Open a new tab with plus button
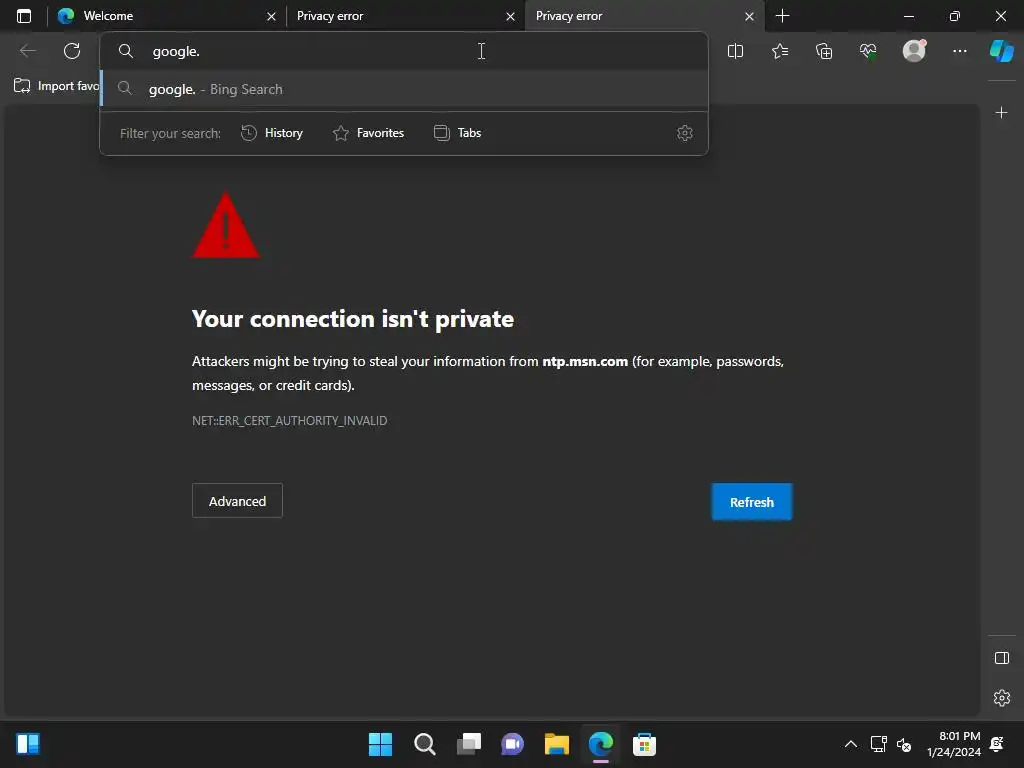Screen dimensions: 1024x768 click(782, 16)
